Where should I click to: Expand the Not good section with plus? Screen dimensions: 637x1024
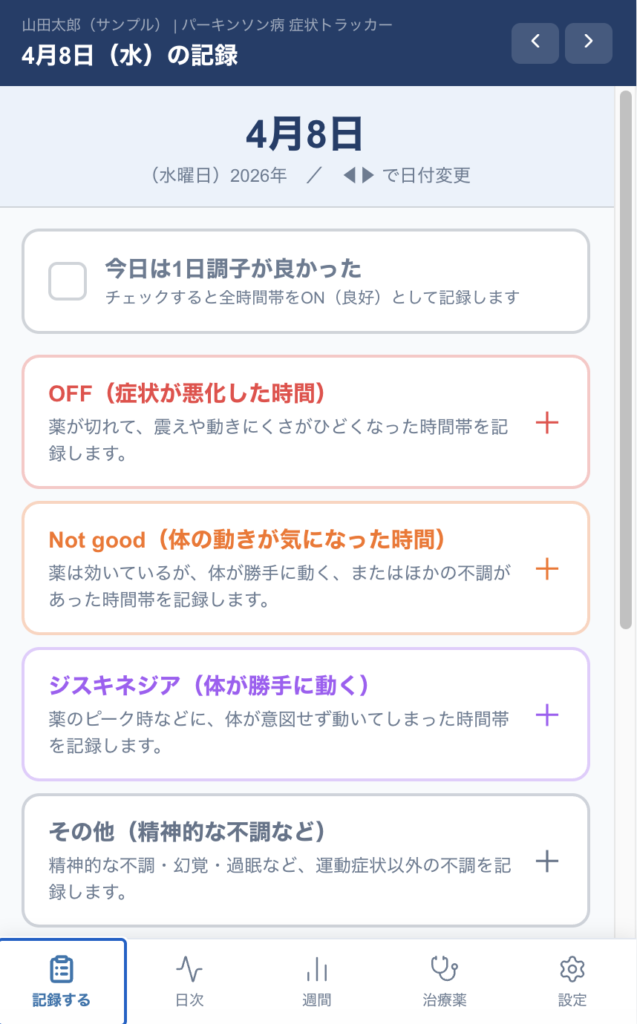pos(547,569)
